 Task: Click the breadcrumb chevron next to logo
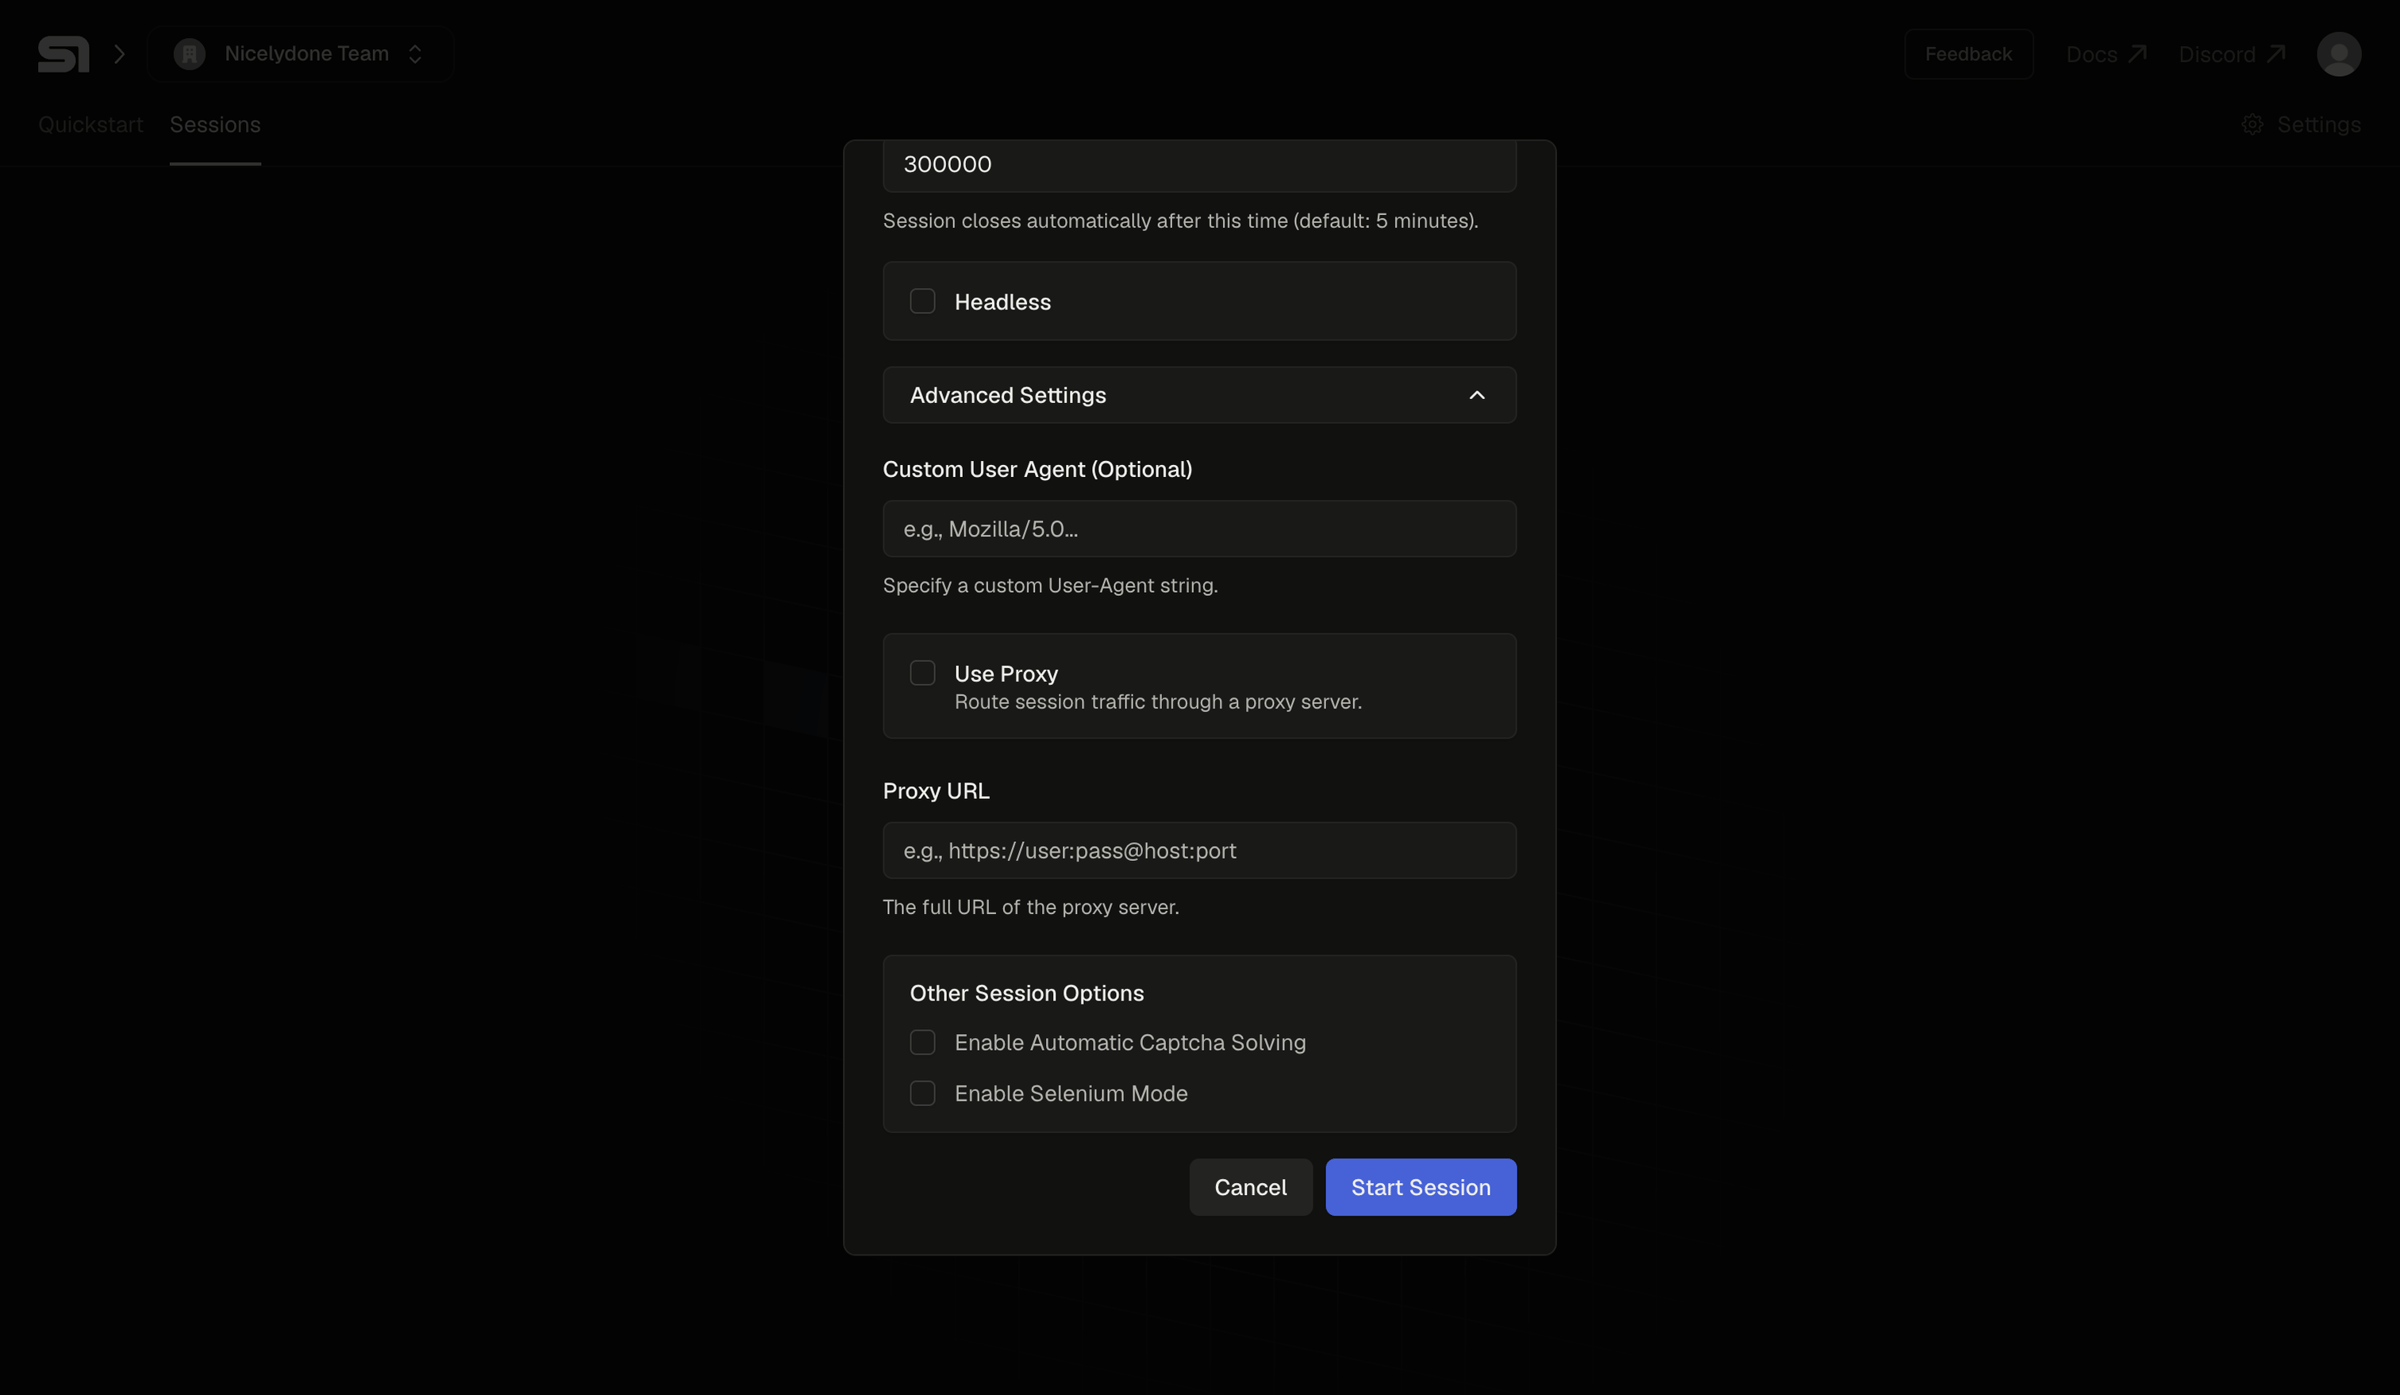(119, 54)
